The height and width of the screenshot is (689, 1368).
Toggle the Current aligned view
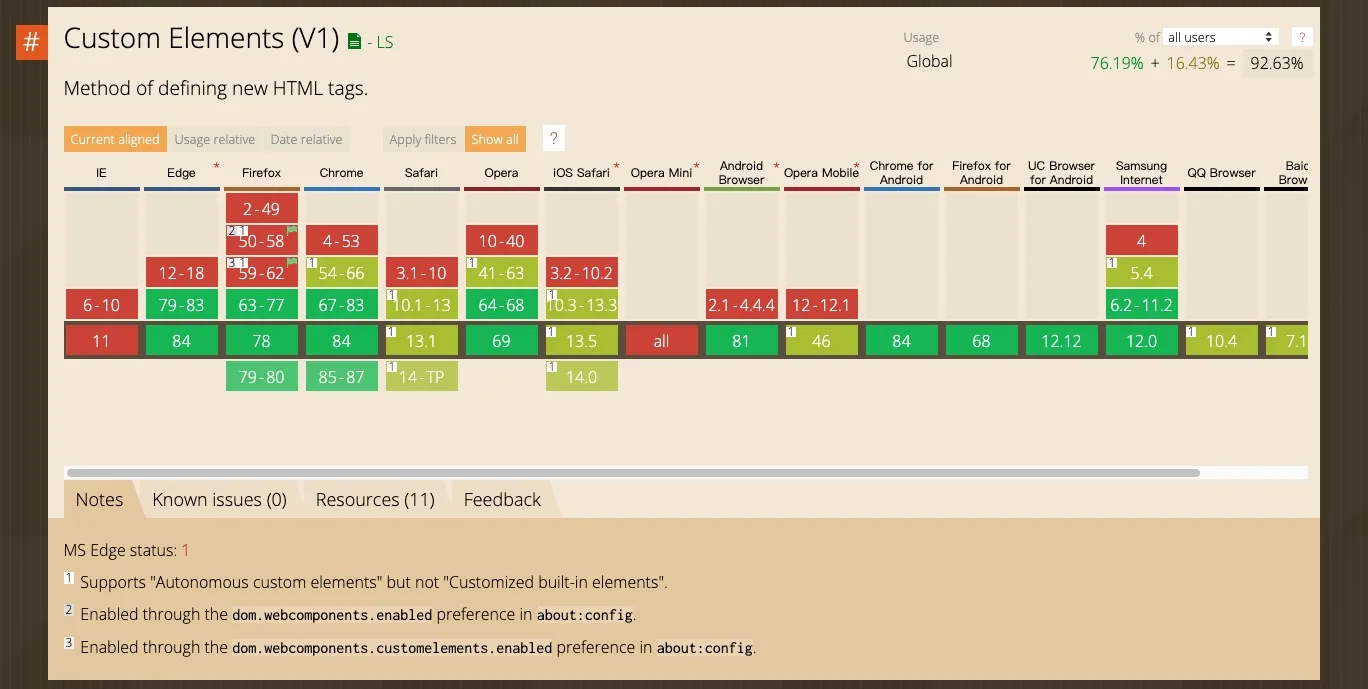click(115, 139)
